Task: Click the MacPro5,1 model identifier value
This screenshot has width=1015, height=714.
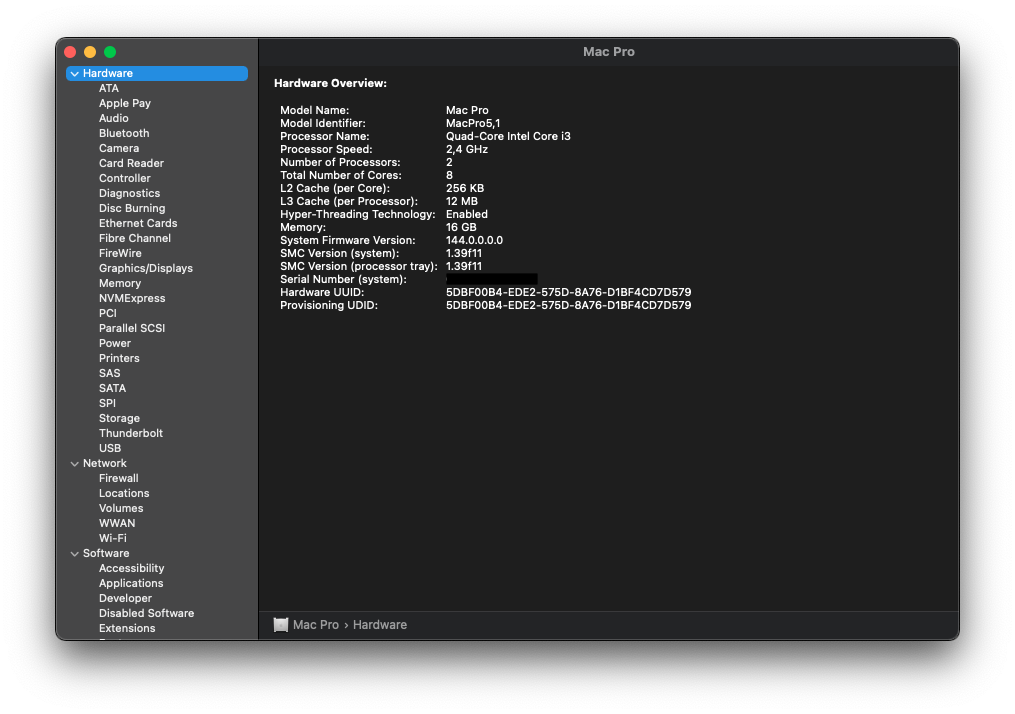Action: click(x=473, y=123)
